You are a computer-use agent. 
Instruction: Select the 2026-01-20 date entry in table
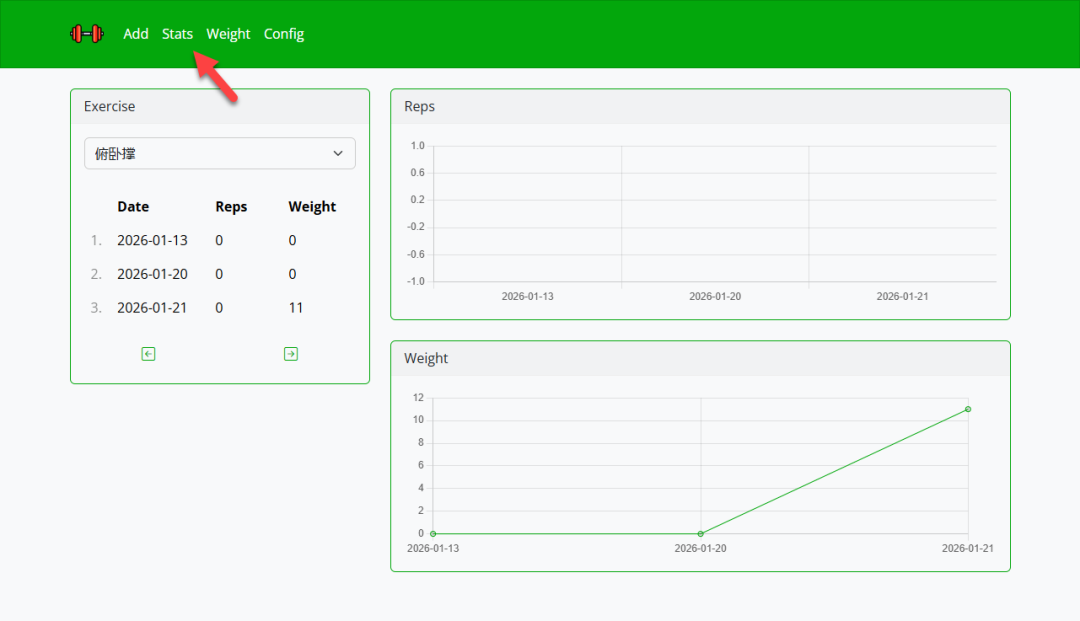point(152,274)
